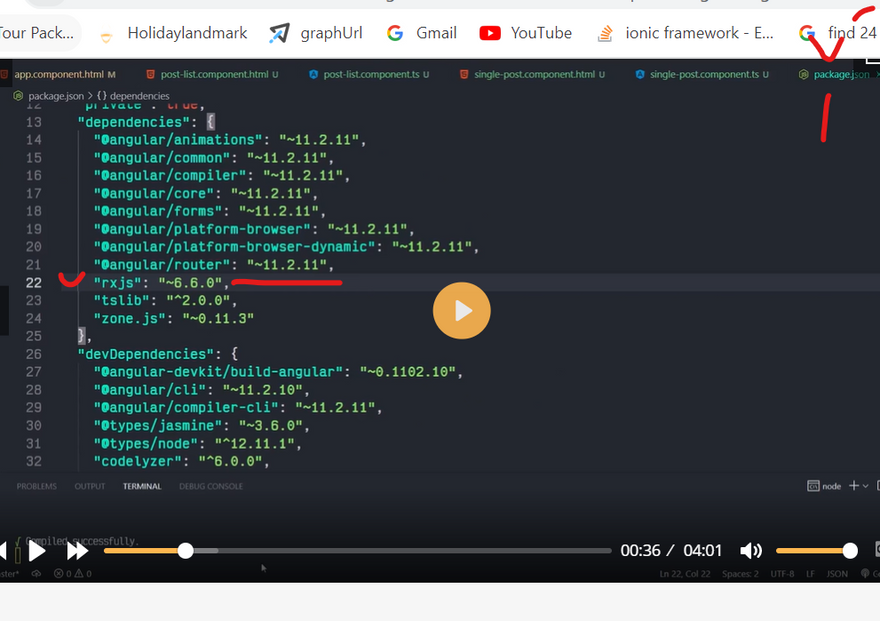Open the OUTPUT panel tab
The width and height of the screenshot is (880, 621).
pyautogui.click(x=90, y=486)
